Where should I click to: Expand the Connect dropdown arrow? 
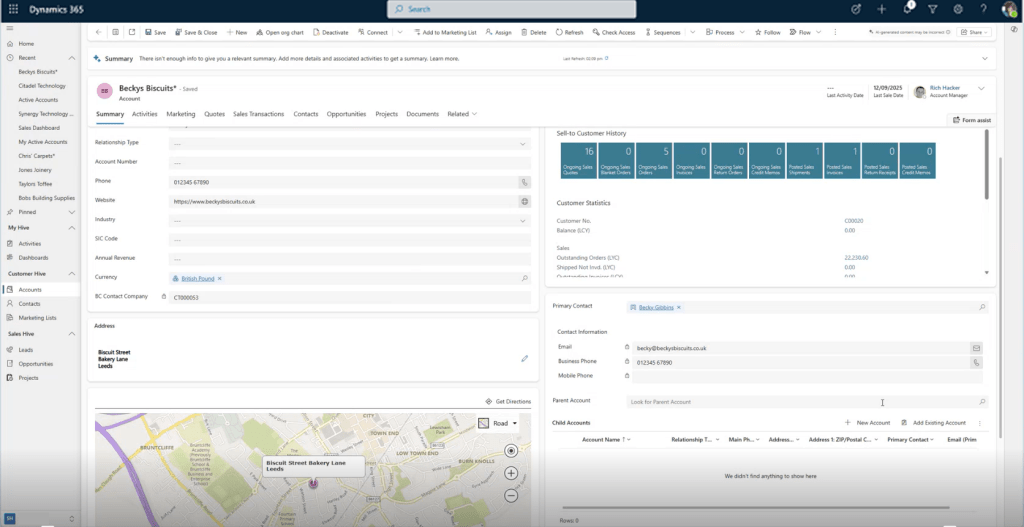click(x=400, y=32)
